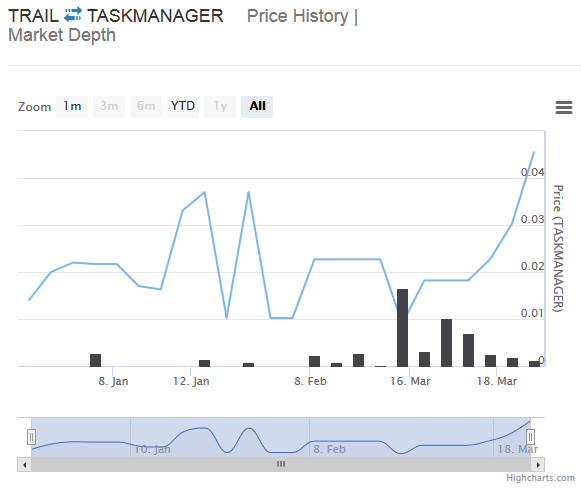This screenshot has width=581, height=489.
Task: Click the horizontal scrollbar thumb grip
Action: coord(281,464)
